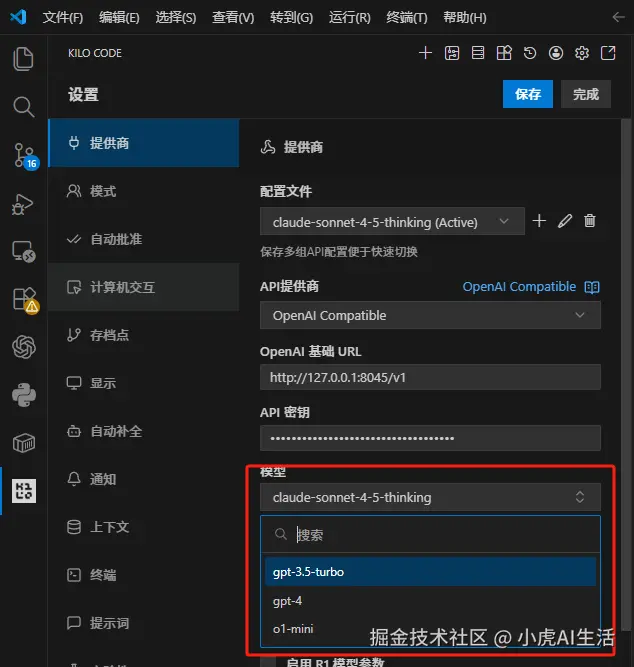The height and width of the screenshot is (667, 634).
Task: Start a new Kilo Code task
Action: [425, 53]
